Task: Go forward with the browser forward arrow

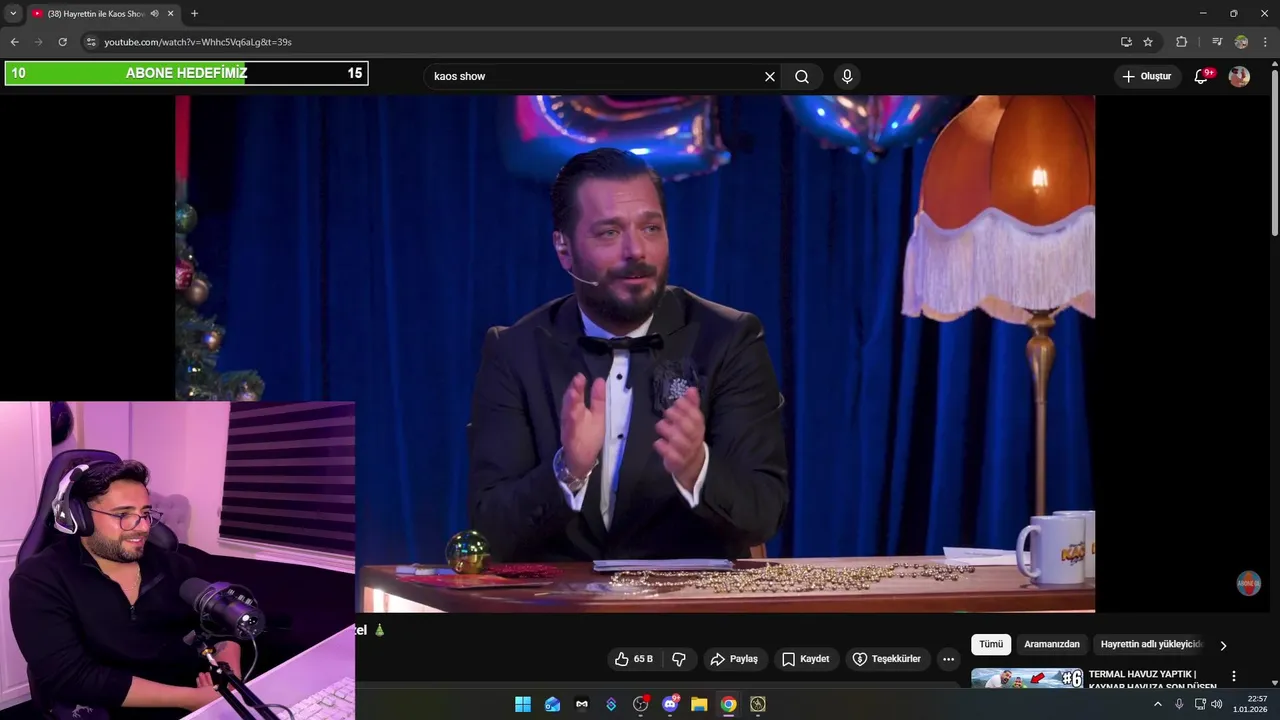Action: pyautogui.click(x=38, y=42)
